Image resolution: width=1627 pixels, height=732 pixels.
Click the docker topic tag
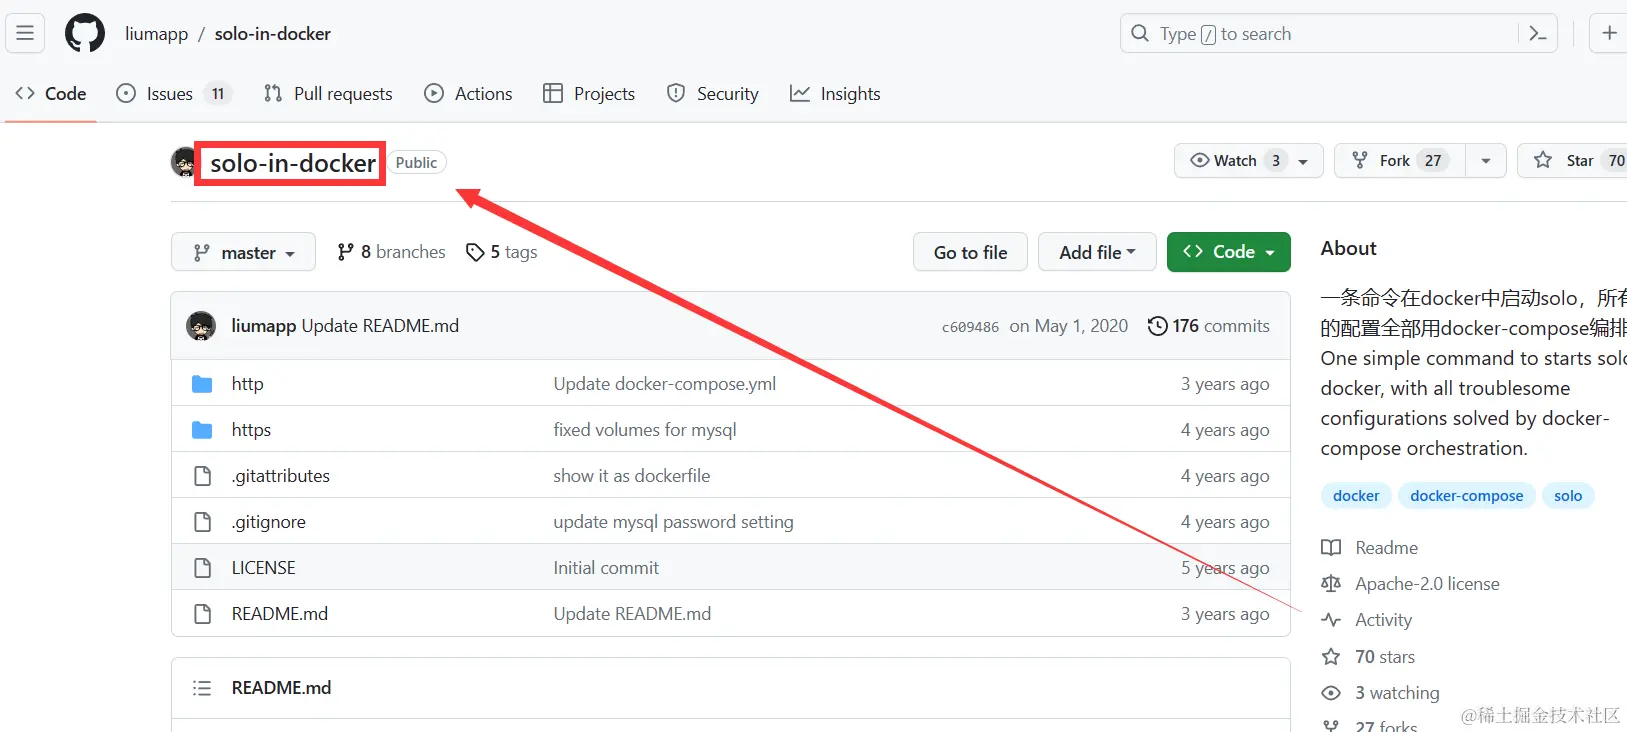(x=1356, y=496)
